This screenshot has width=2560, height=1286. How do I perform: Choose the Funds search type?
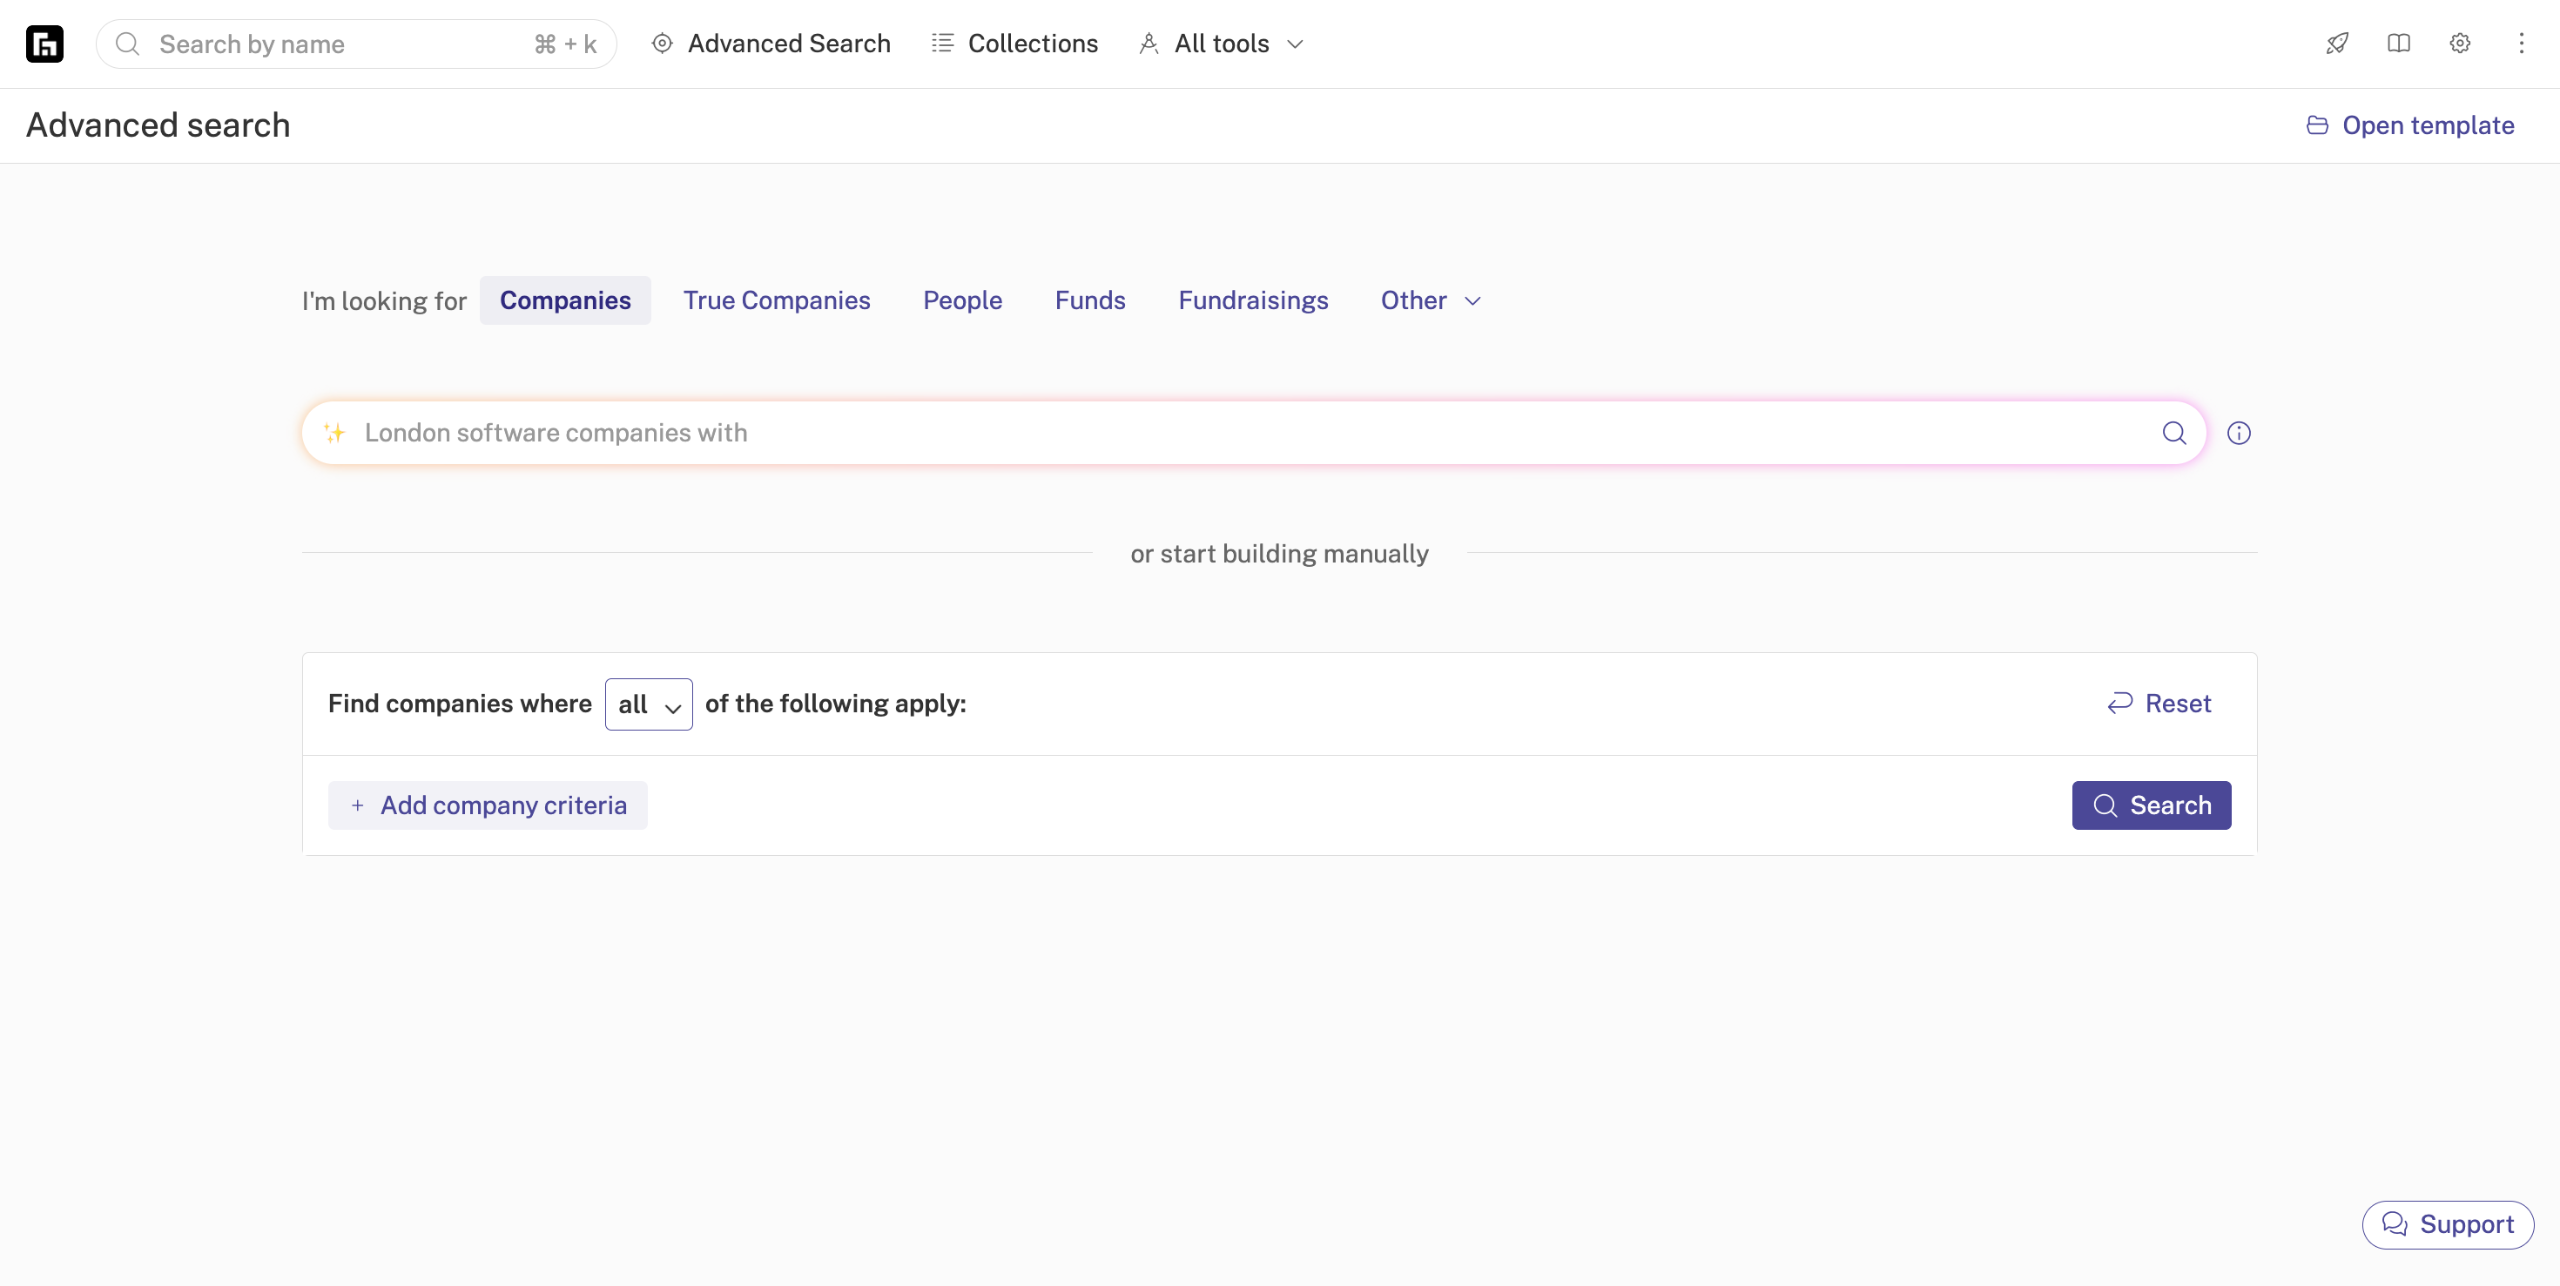pos(1089,301)
